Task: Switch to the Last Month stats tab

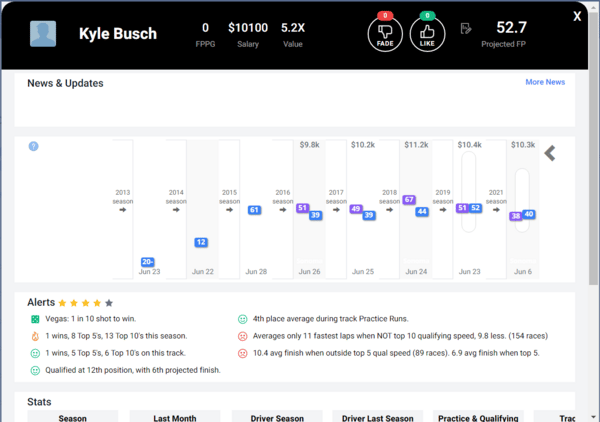Action: pos(174,417)
